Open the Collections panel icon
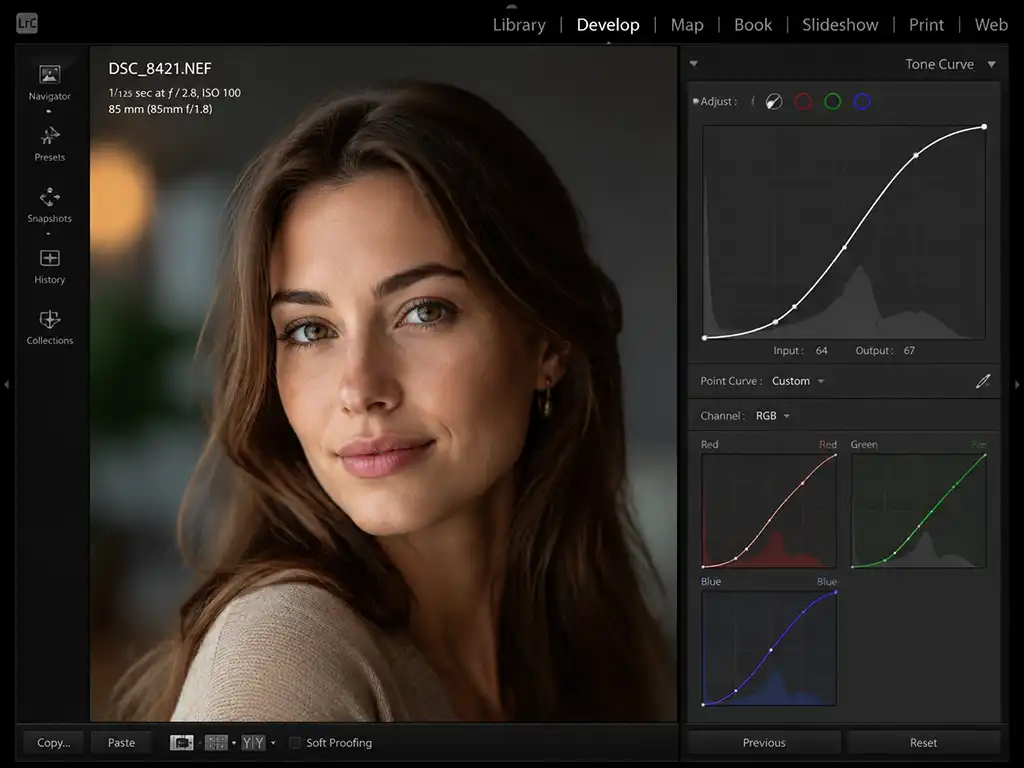1024x768 pixels. coord(50,319)
